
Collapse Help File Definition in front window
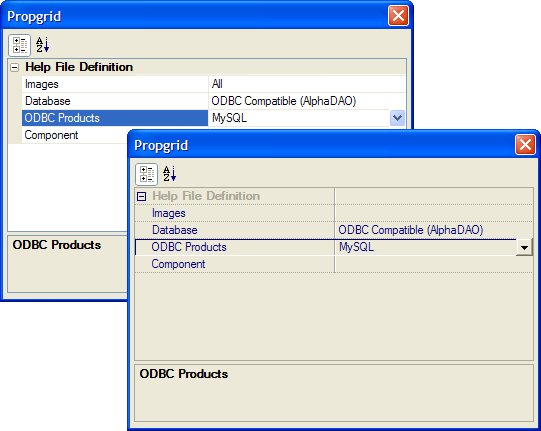(141, 196)
